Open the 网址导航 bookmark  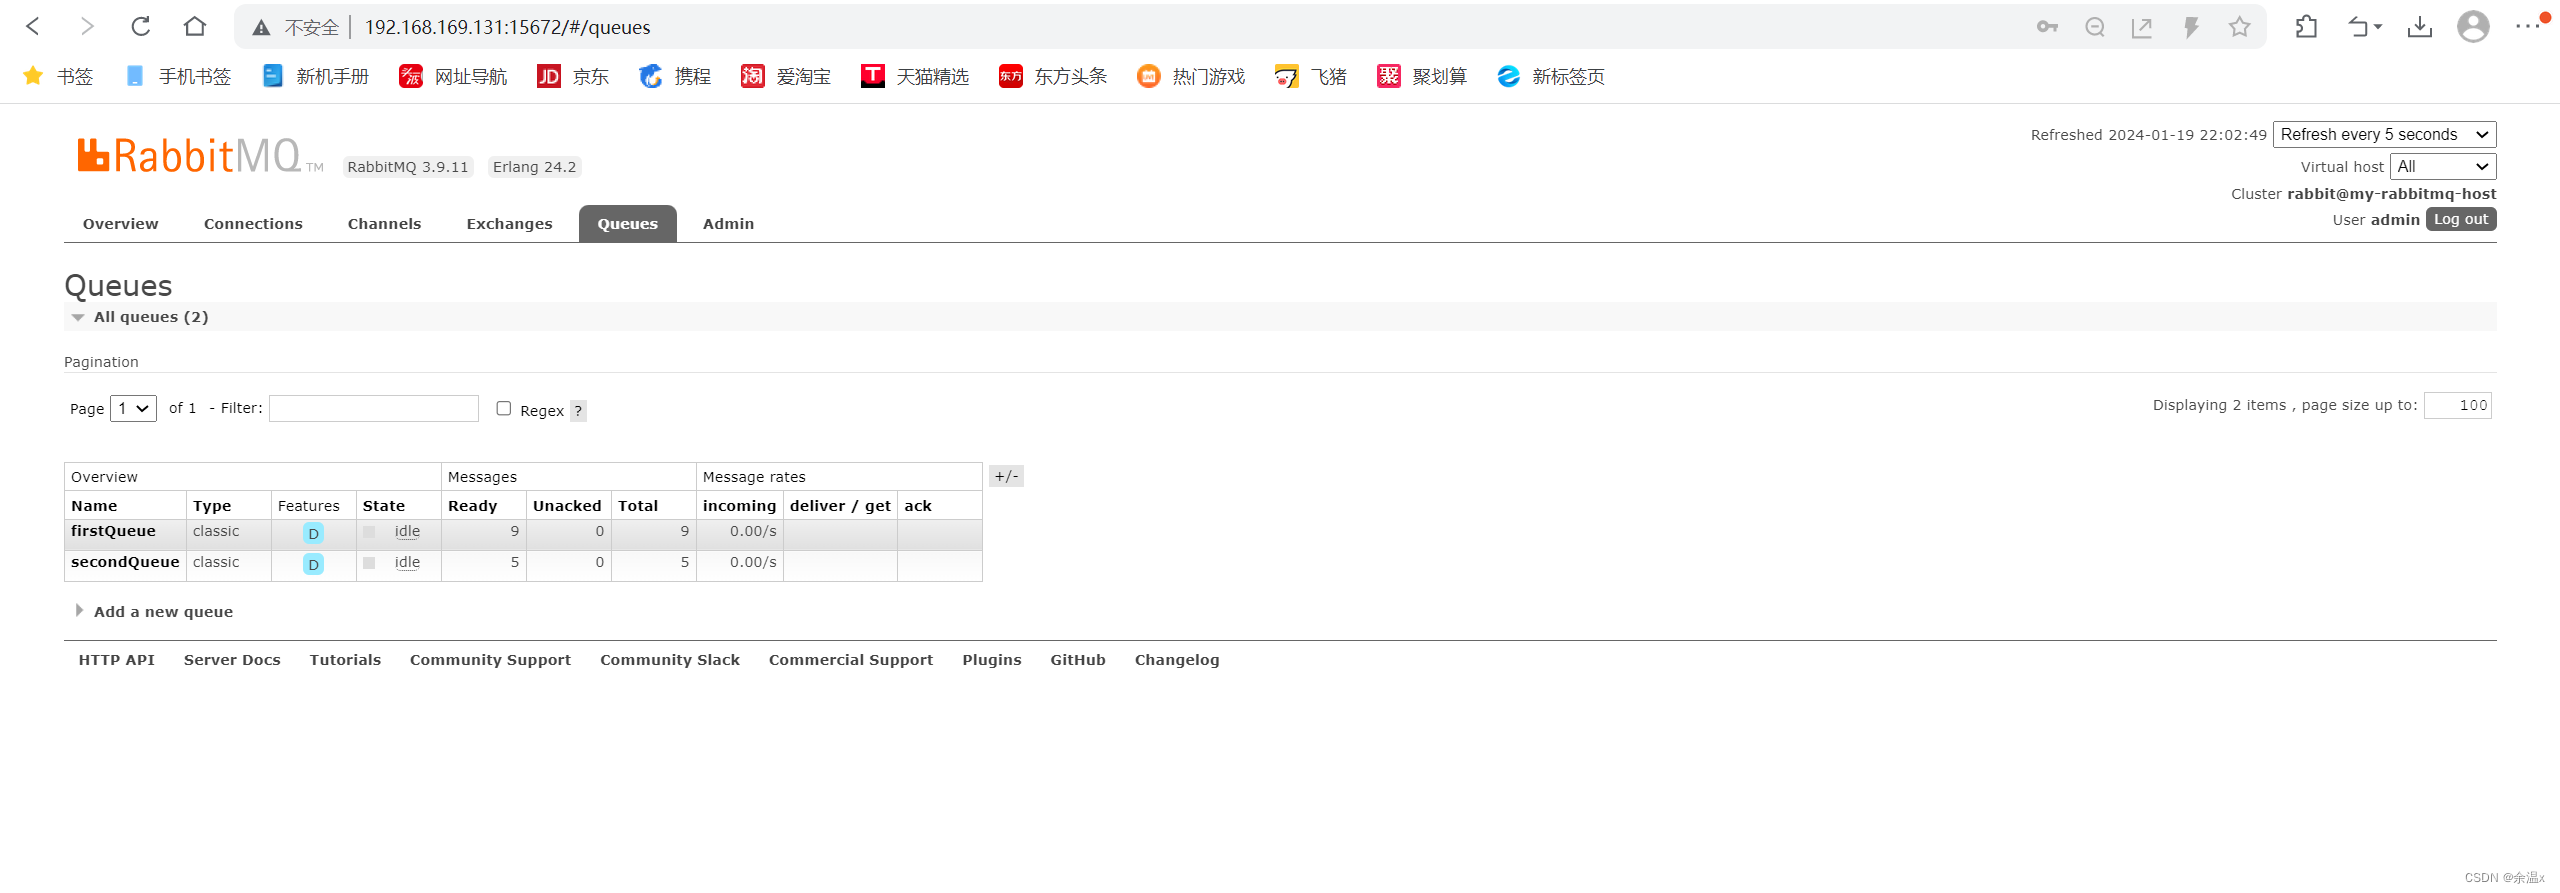click(454, 76)
